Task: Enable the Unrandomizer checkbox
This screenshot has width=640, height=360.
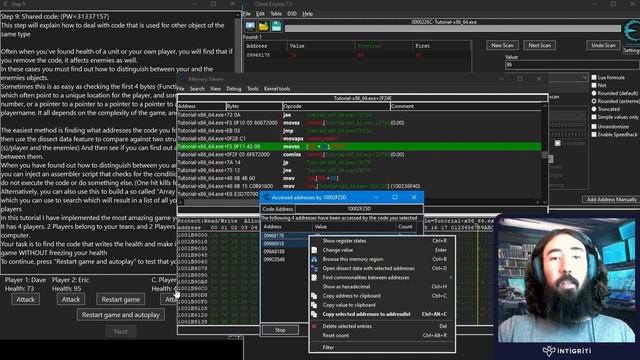Action: tap(594, 127)
